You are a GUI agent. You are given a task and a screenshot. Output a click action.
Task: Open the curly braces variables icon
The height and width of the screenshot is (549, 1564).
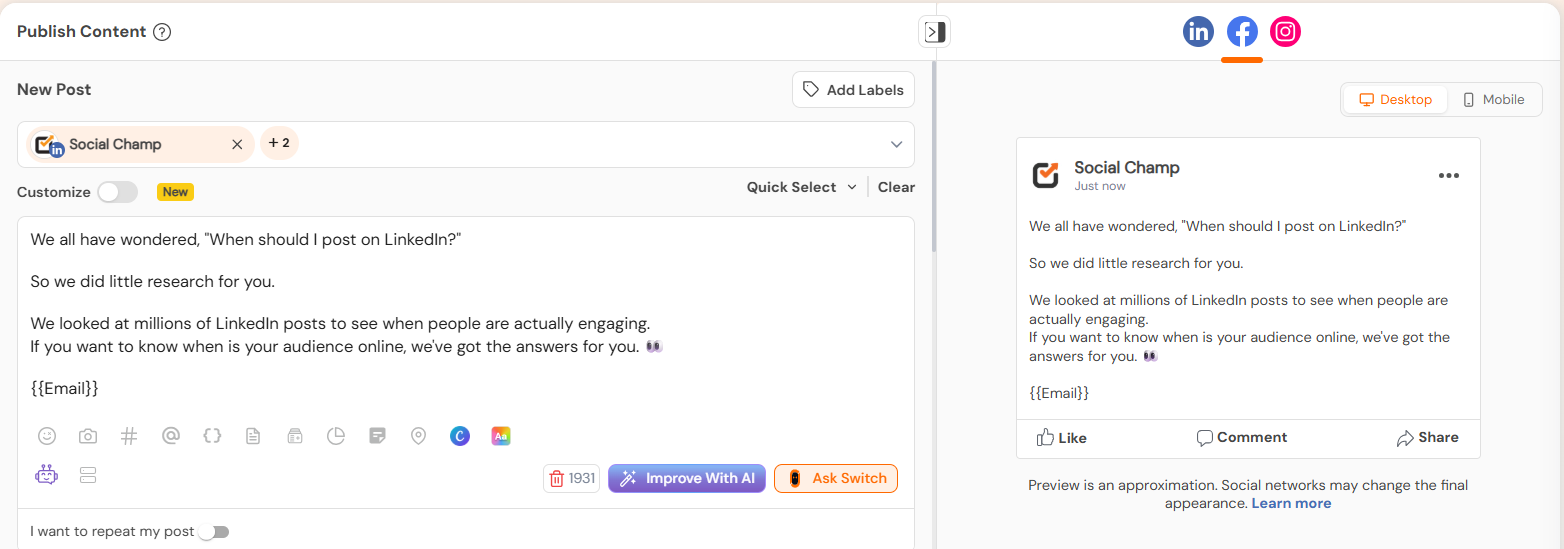212,436
